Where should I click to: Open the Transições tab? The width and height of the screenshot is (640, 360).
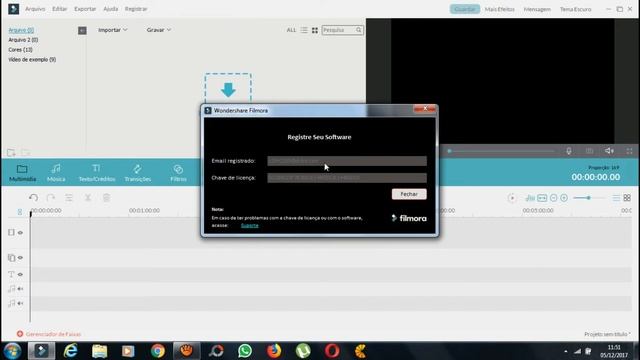coord(138,173)
